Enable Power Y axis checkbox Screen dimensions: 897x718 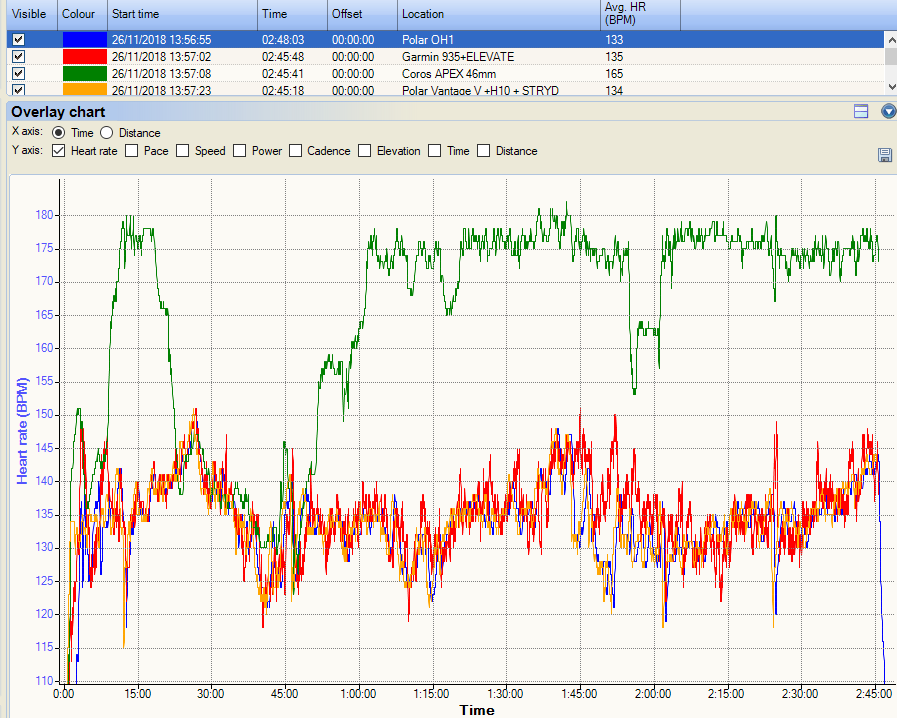coord(240,150)
